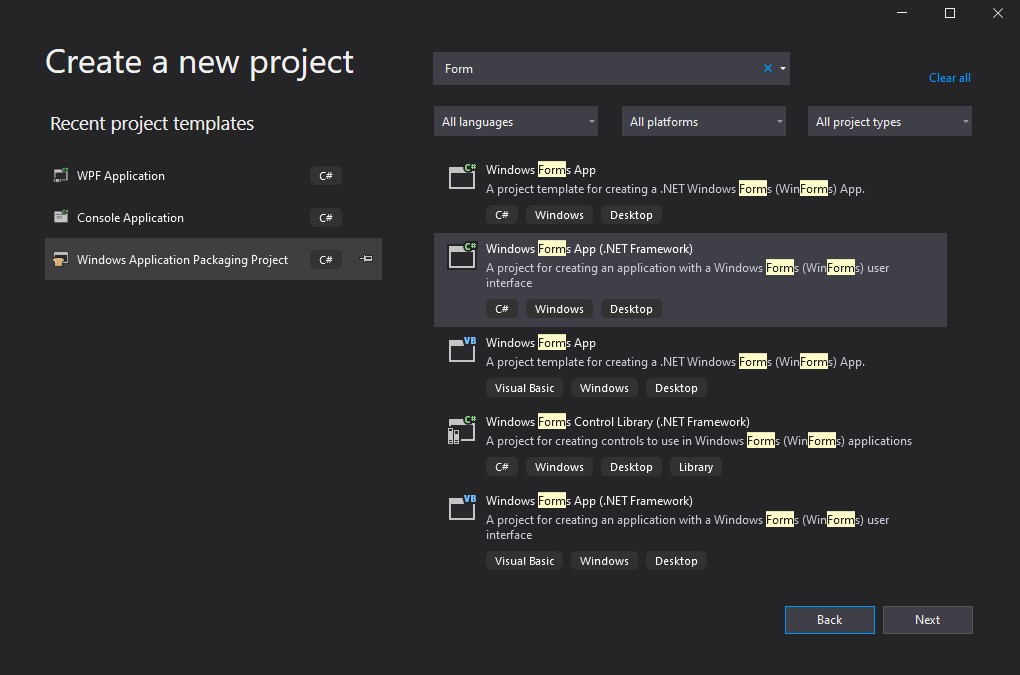Viewport: 1020px width, 675px height.
Task: Go Back to the previous page
Action: [x=829, y=620]
